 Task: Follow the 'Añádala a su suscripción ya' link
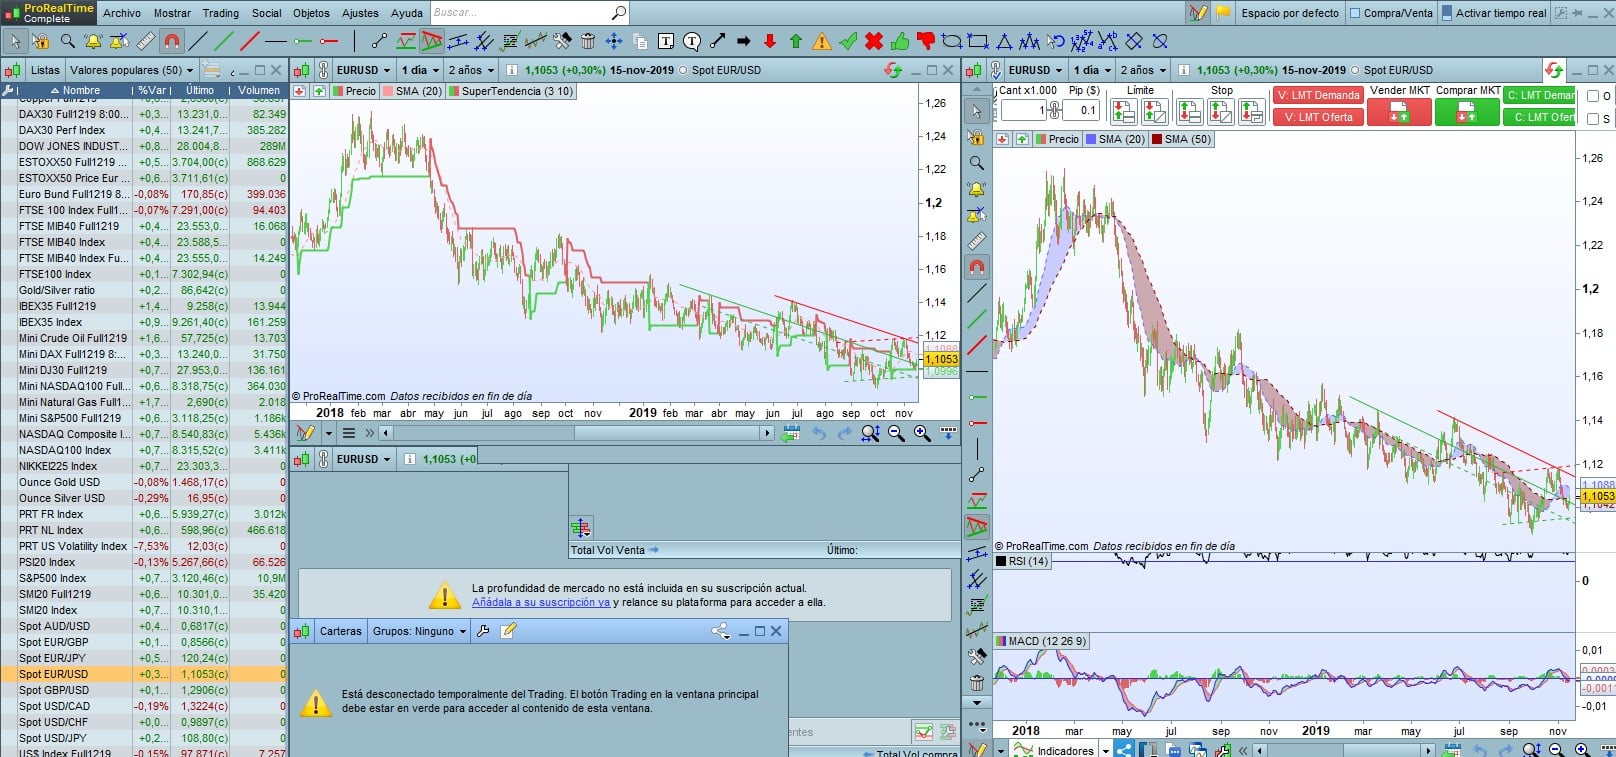(x=540, y=602)
